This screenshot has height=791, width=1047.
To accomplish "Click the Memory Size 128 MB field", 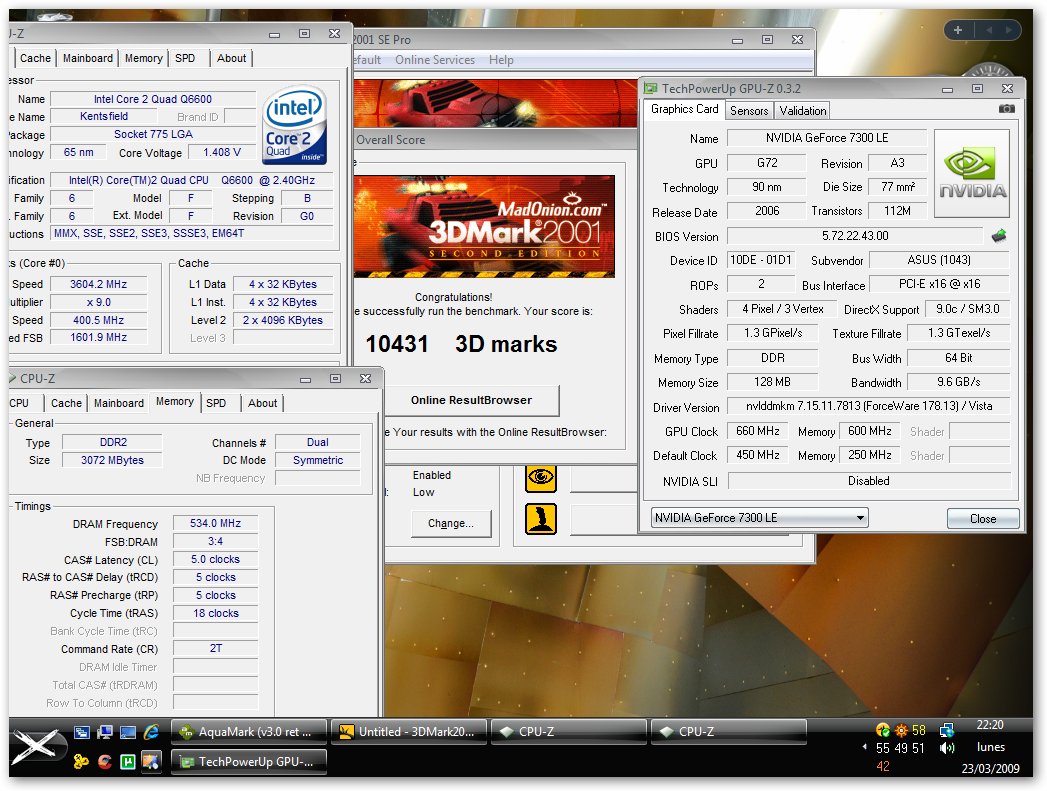I will click(772, 382).
